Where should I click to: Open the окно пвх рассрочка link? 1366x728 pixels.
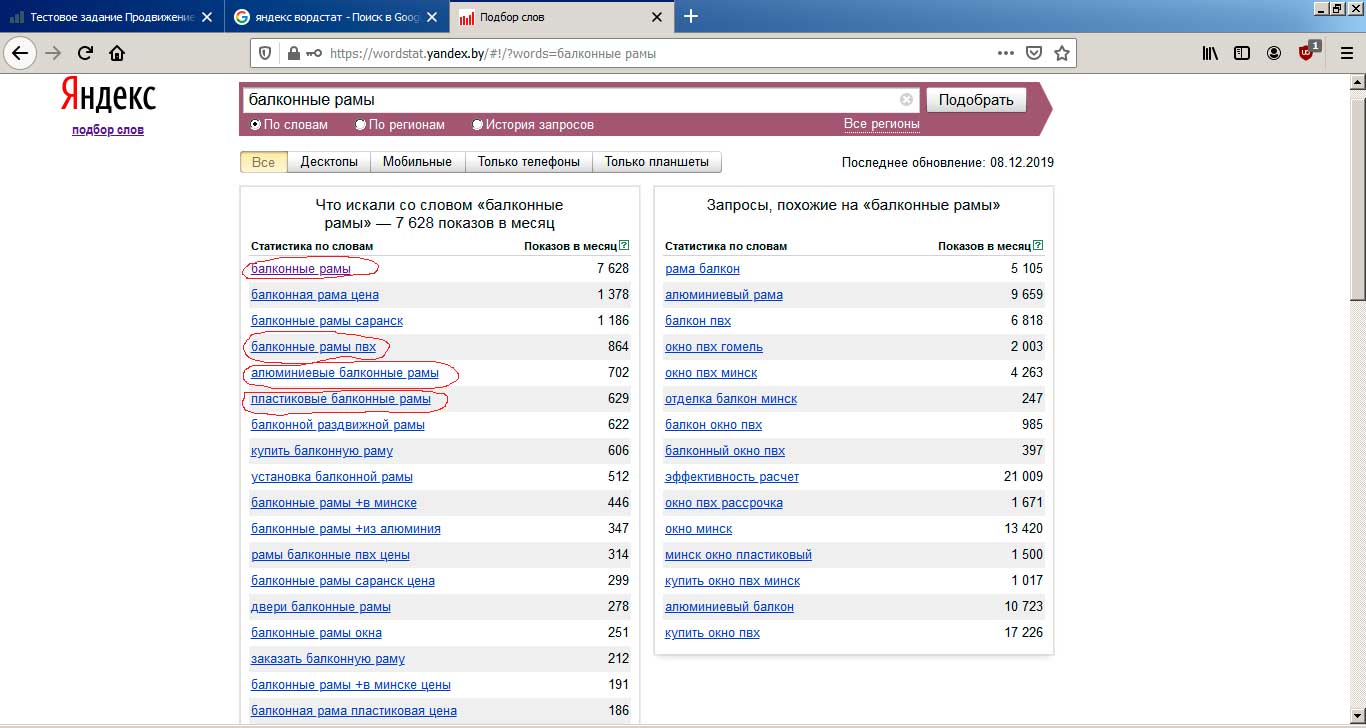(x=724, y=503)
